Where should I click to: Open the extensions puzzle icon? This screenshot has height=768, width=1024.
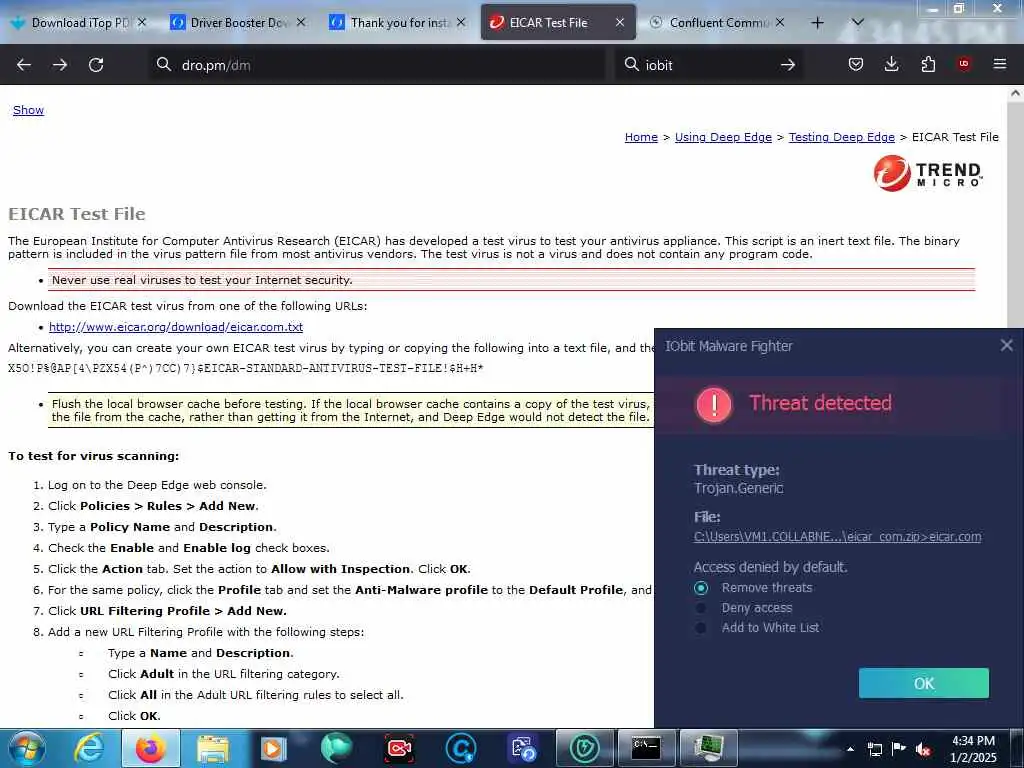928,64
